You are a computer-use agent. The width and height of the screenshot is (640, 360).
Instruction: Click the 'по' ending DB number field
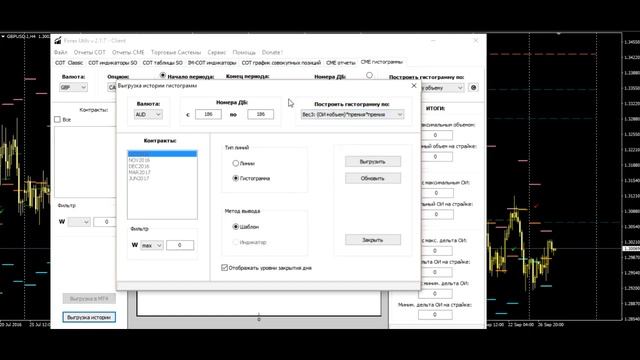tap(260, 114)
